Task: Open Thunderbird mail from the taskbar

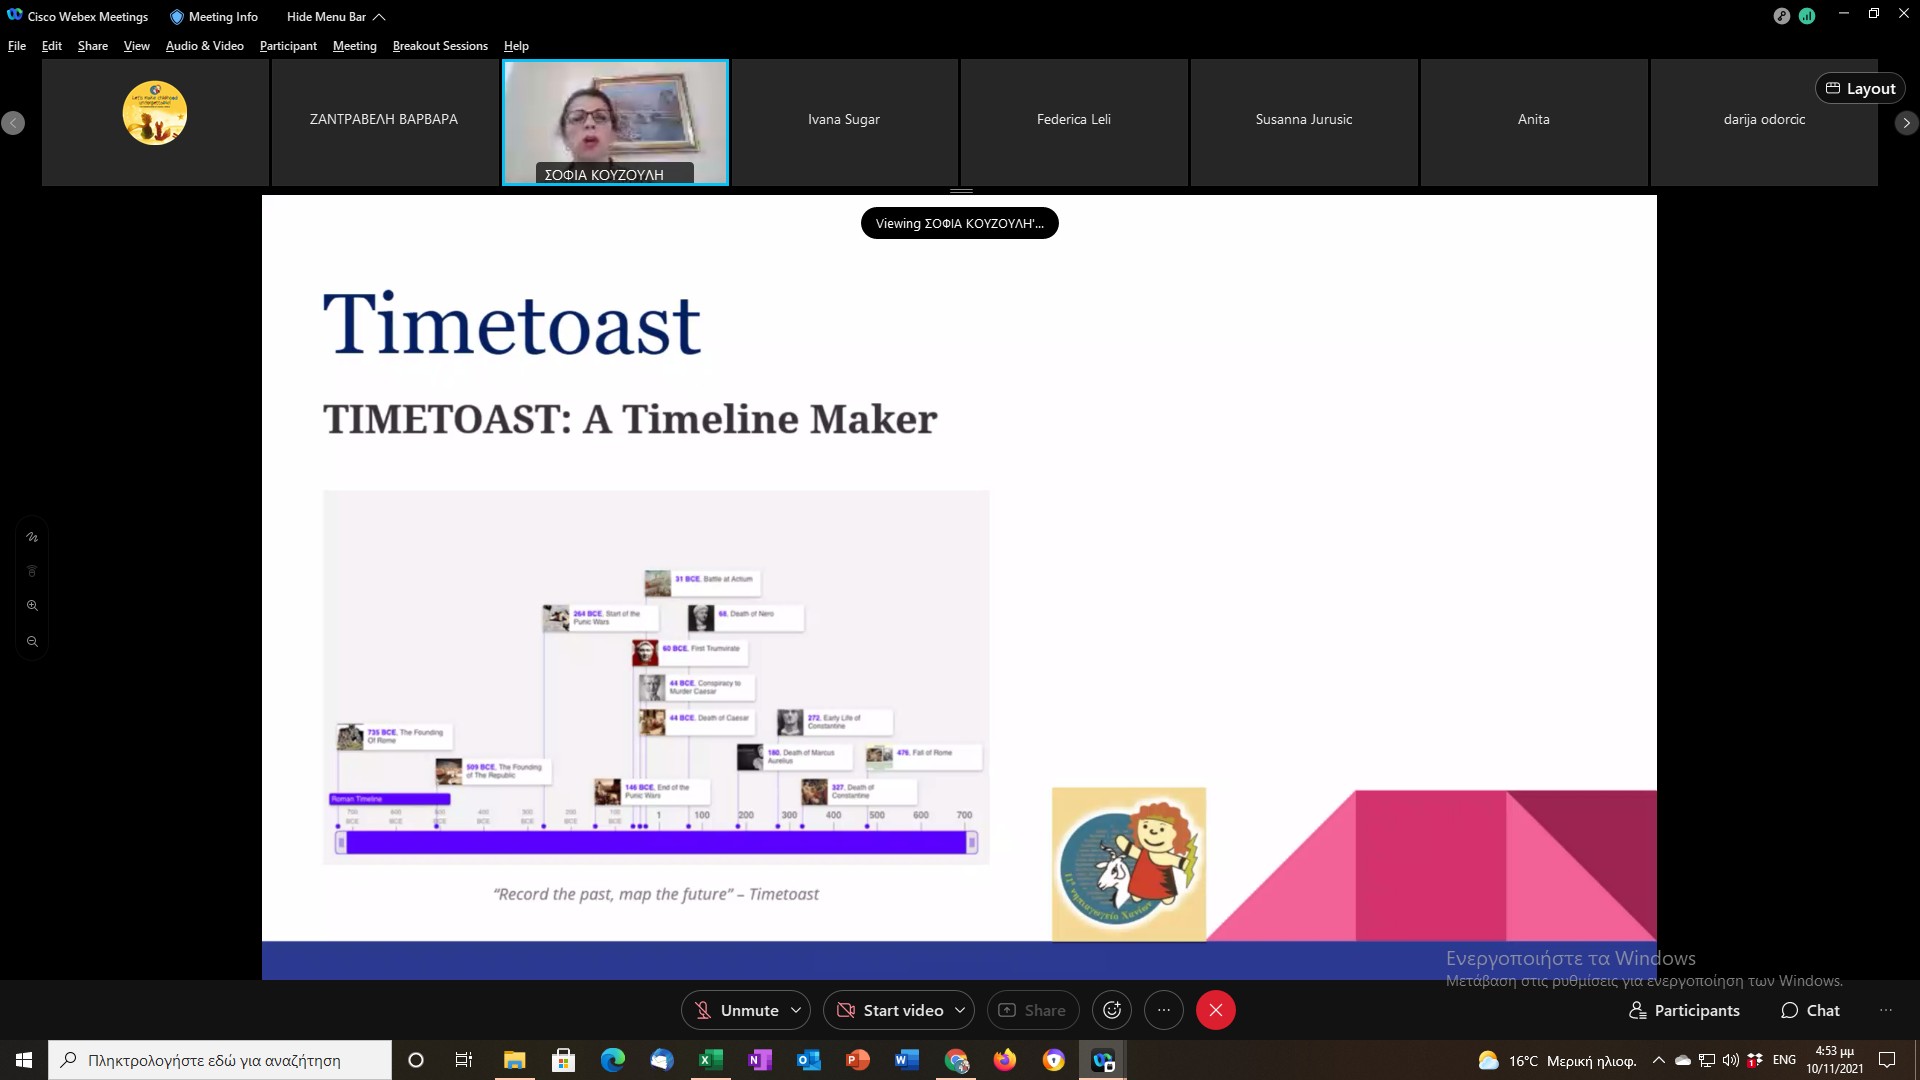Action: (x=661, y=1060)
